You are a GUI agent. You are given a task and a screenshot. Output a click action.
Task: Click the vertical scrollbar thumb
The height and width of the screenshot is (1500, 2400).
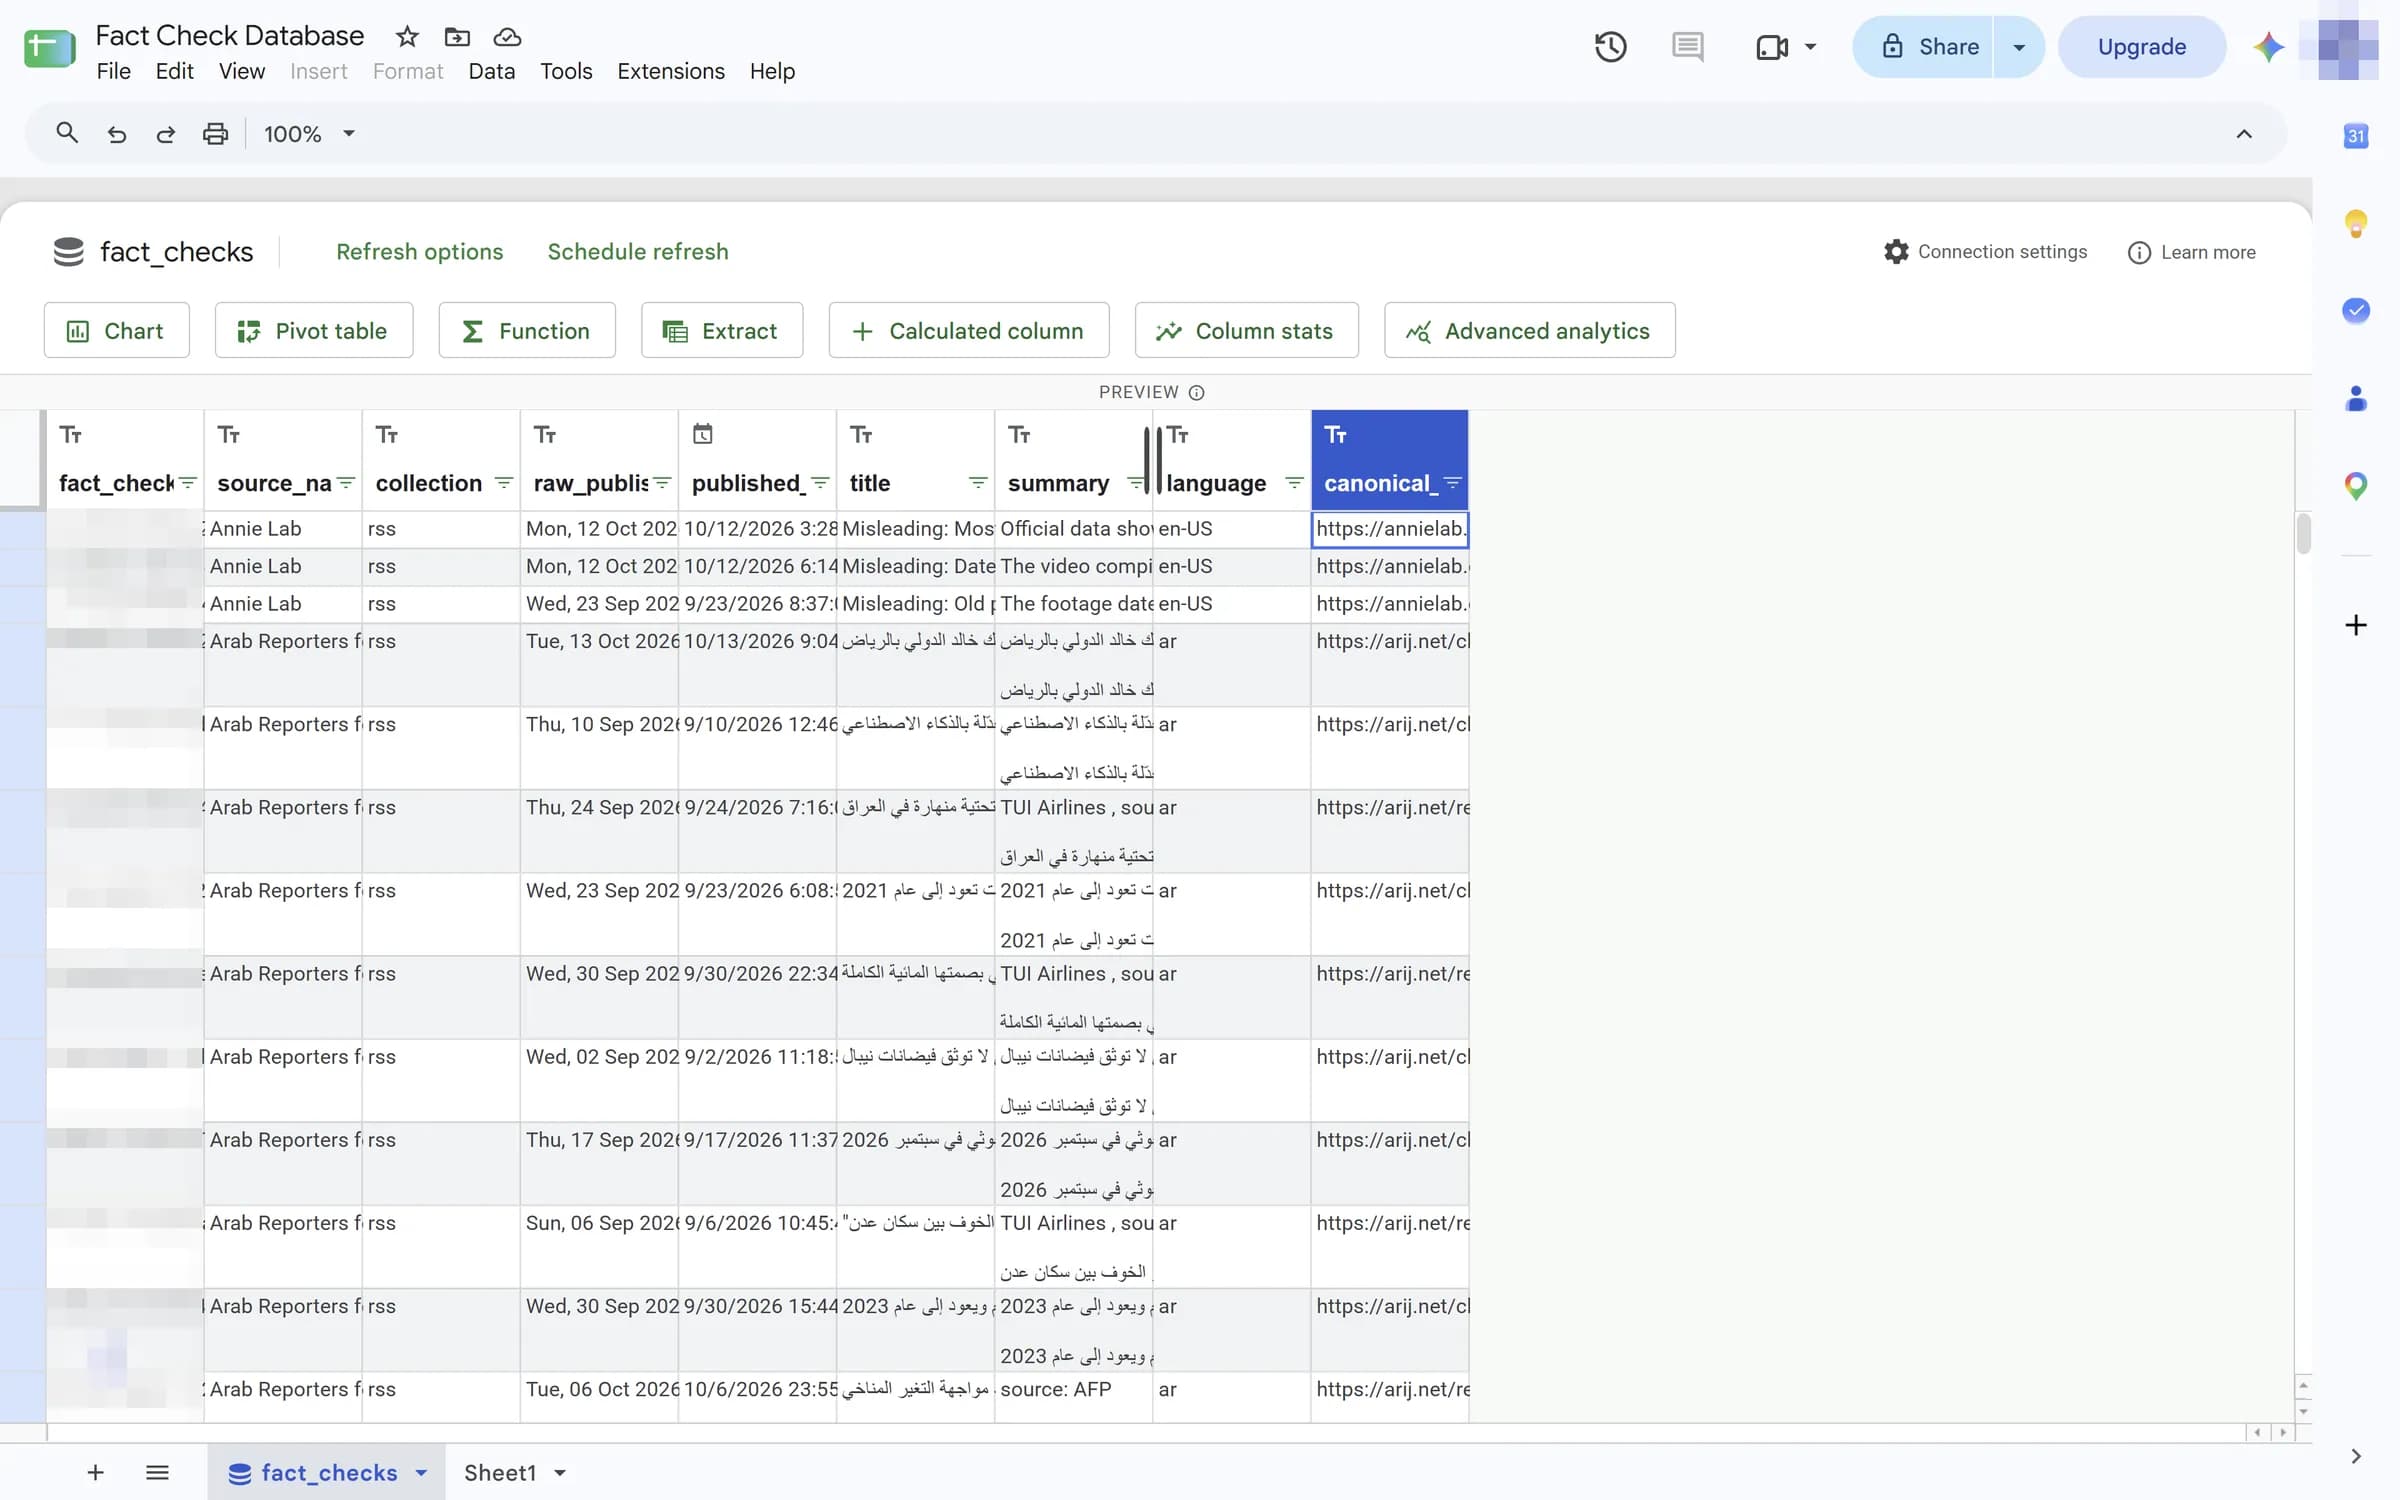(x=2303, y=533)
